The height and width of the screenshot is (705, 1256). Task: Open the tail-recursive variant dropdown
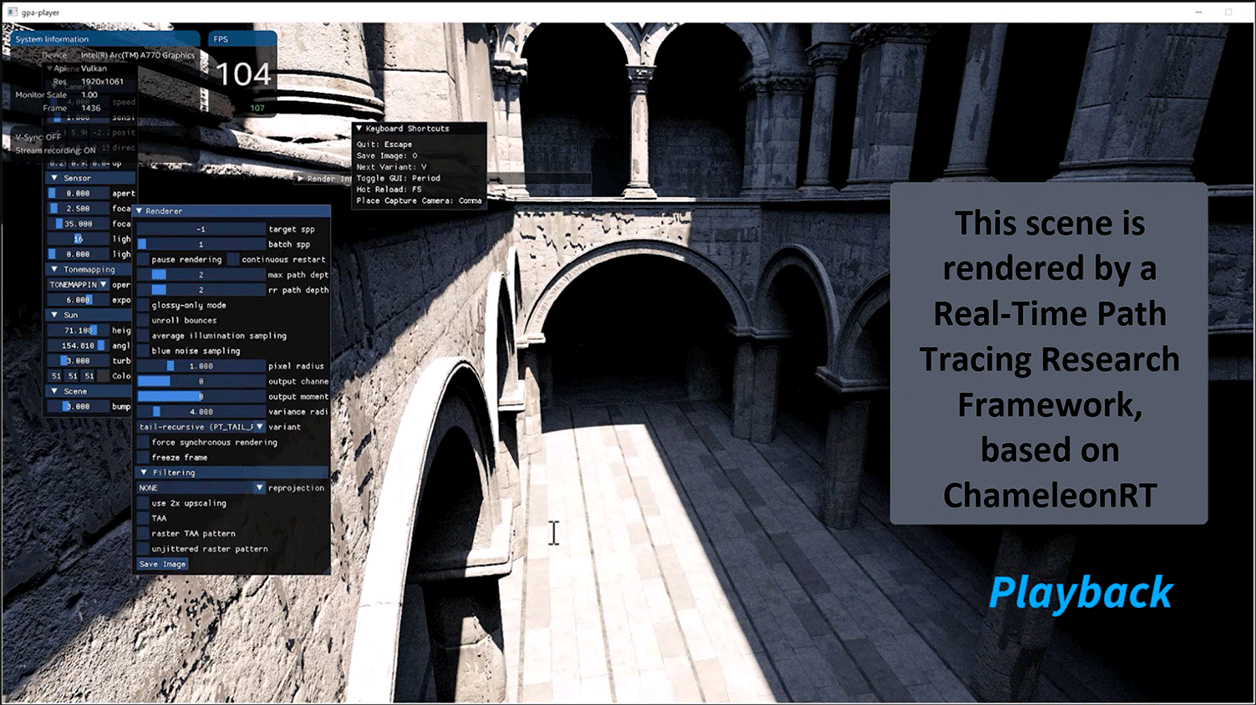200,427
